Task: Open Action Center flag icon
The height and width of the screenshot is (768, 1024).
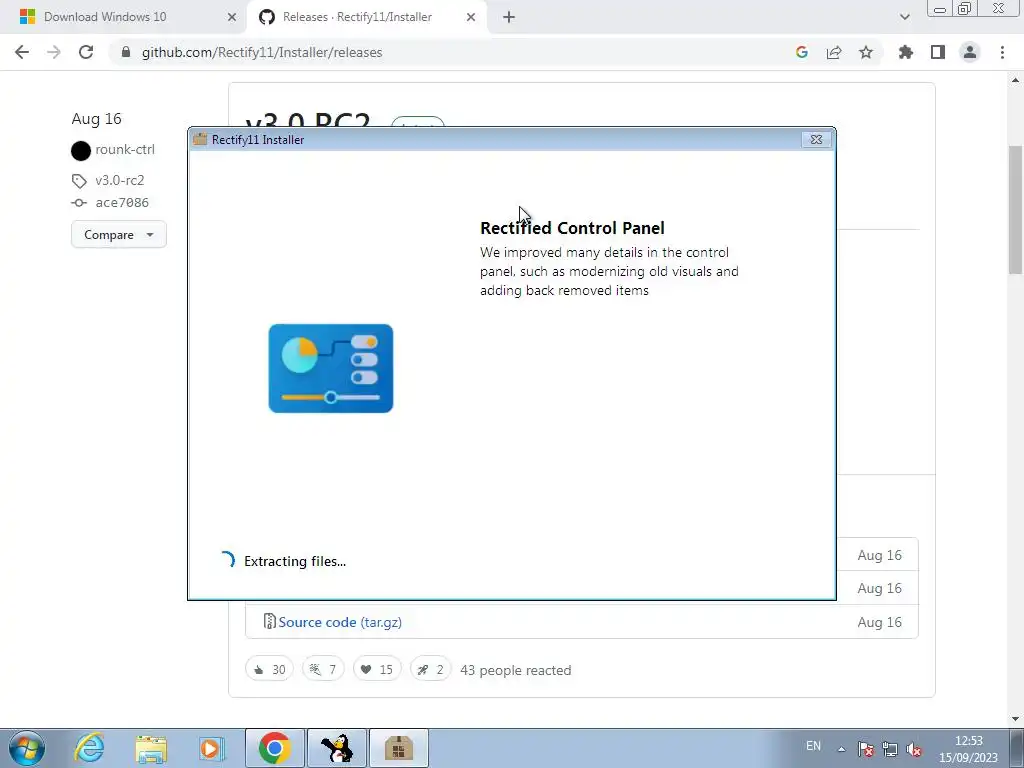Action: pos(865,749)
